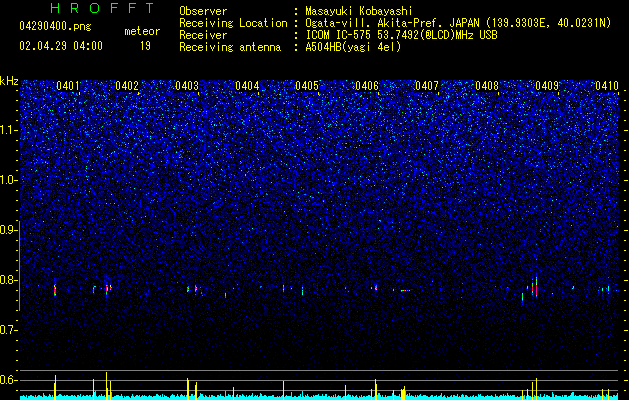629x400 pixels.
Task: Click the 0409 time marker
Action: pos(547,85)
